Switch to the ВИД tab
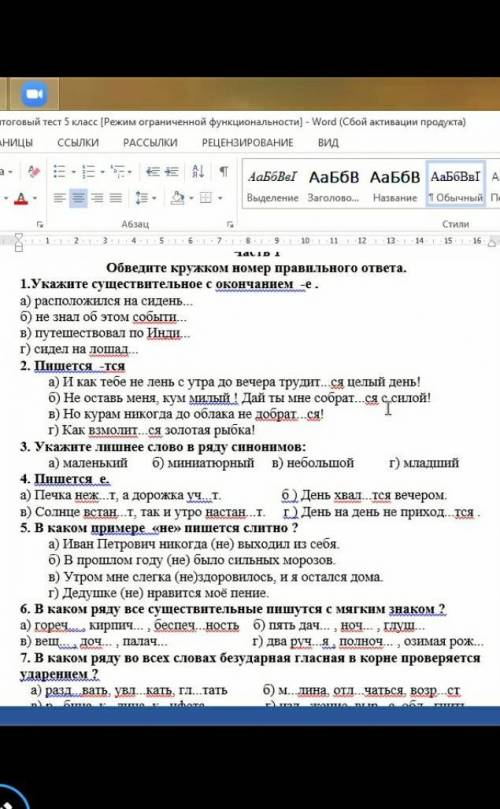 click(328, 143)
